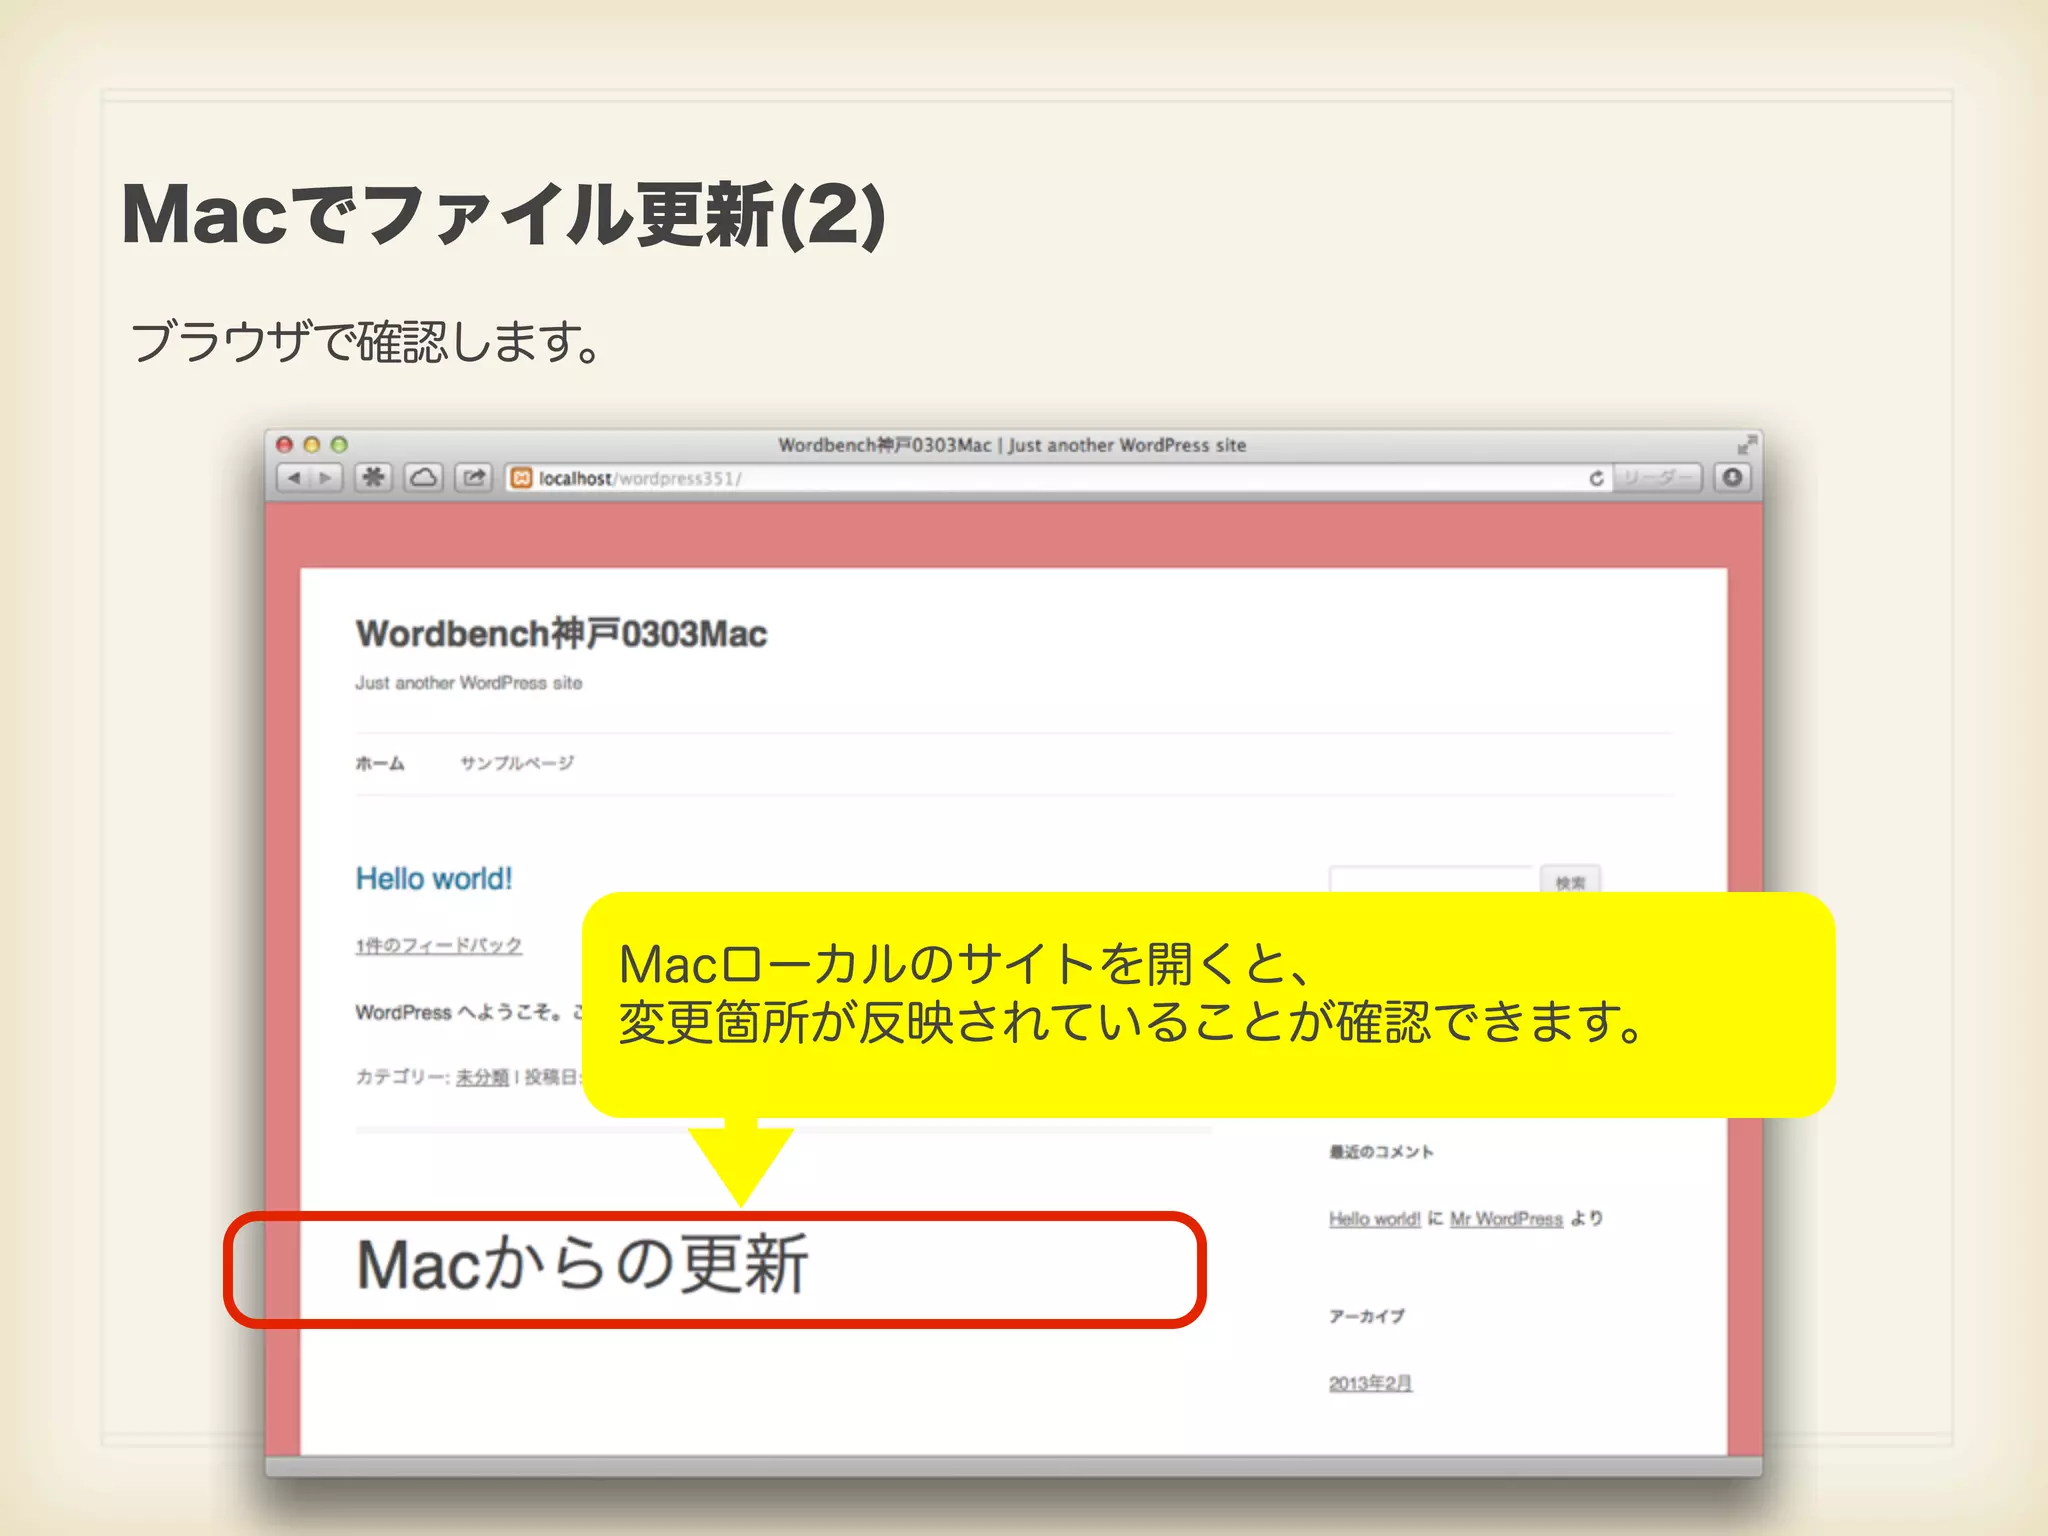Click the sidebar search text field
2048x1536 pixels.
(1431, 881)
